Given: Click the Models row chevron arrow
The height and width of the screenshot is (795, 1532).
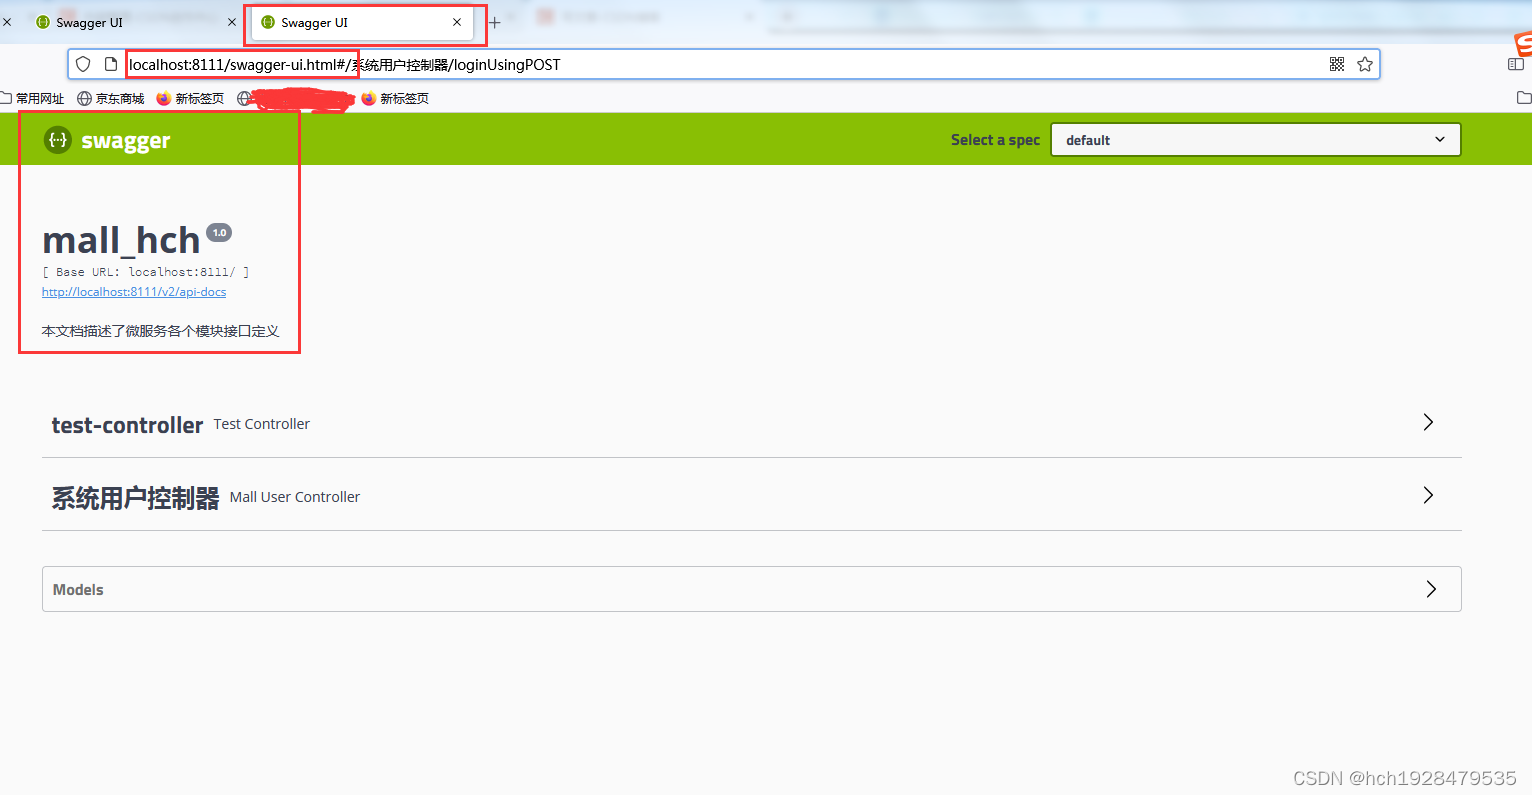Looking at the screenshot, I should click(x=1431, y=589).
